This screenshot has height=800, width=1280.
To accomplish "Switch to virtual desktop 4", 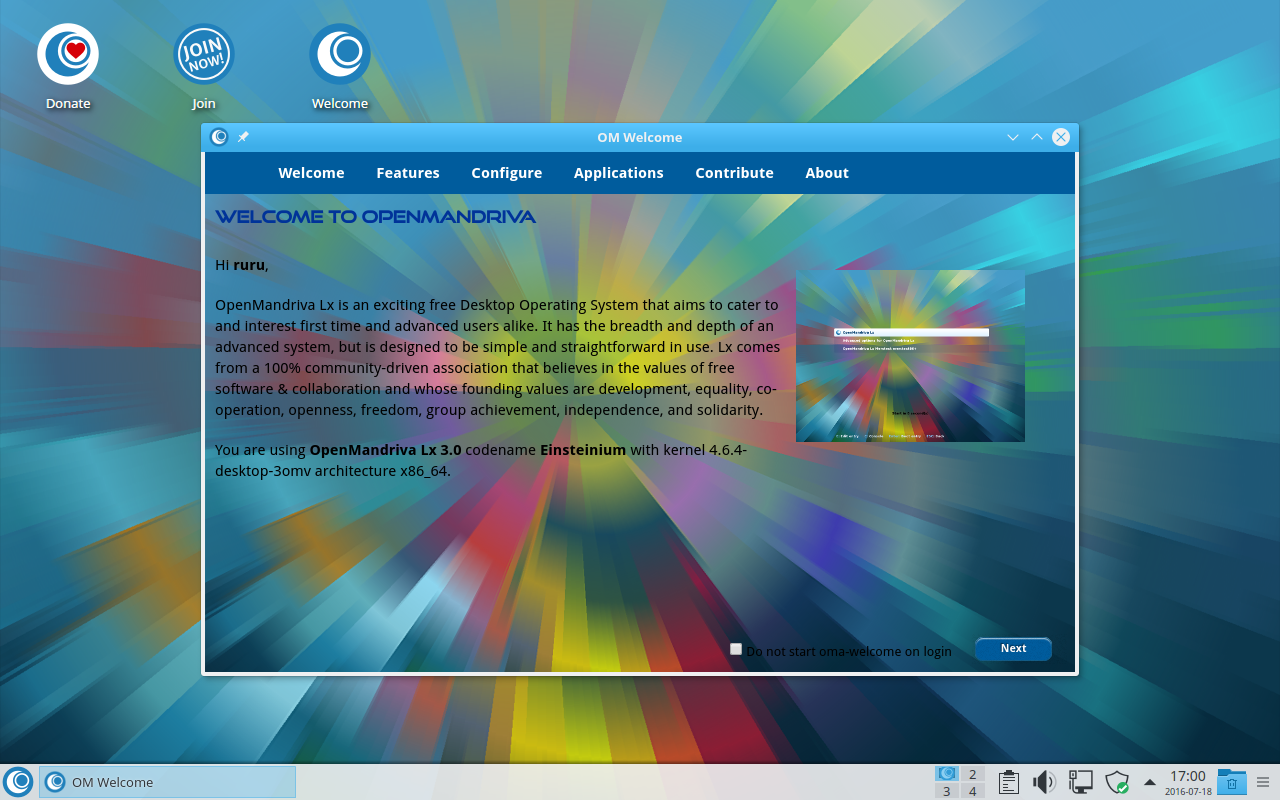I will (x=972, y=791).
